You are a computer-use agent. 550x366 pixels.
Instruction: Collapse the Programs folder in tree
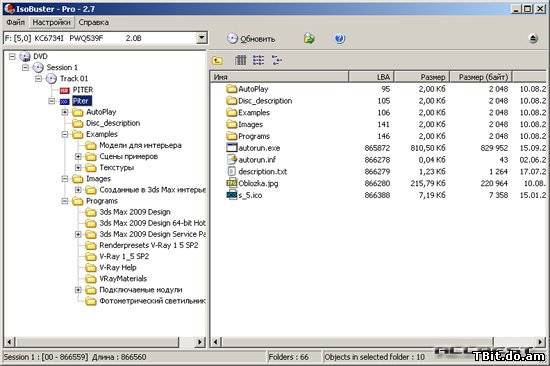tap(65, 201)
